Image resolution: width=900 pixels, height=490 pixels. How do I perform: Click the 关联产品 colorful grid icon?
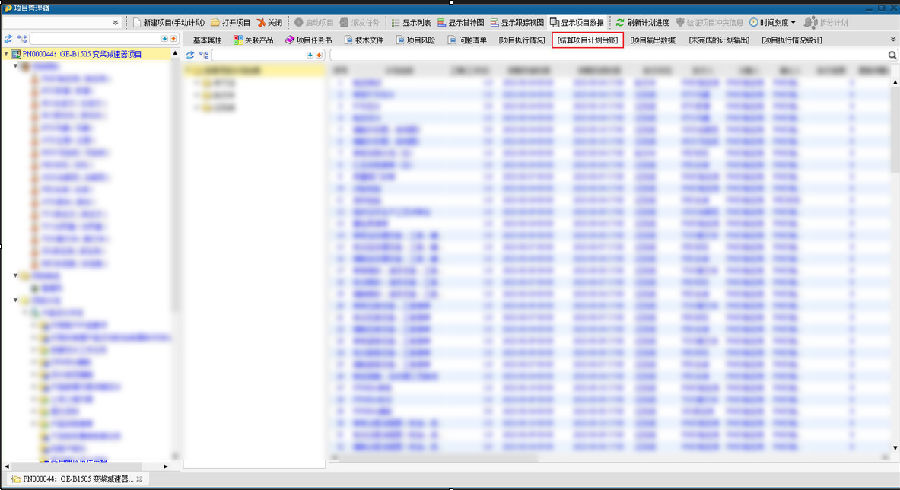pyautogui.click(x=238, y=40)
